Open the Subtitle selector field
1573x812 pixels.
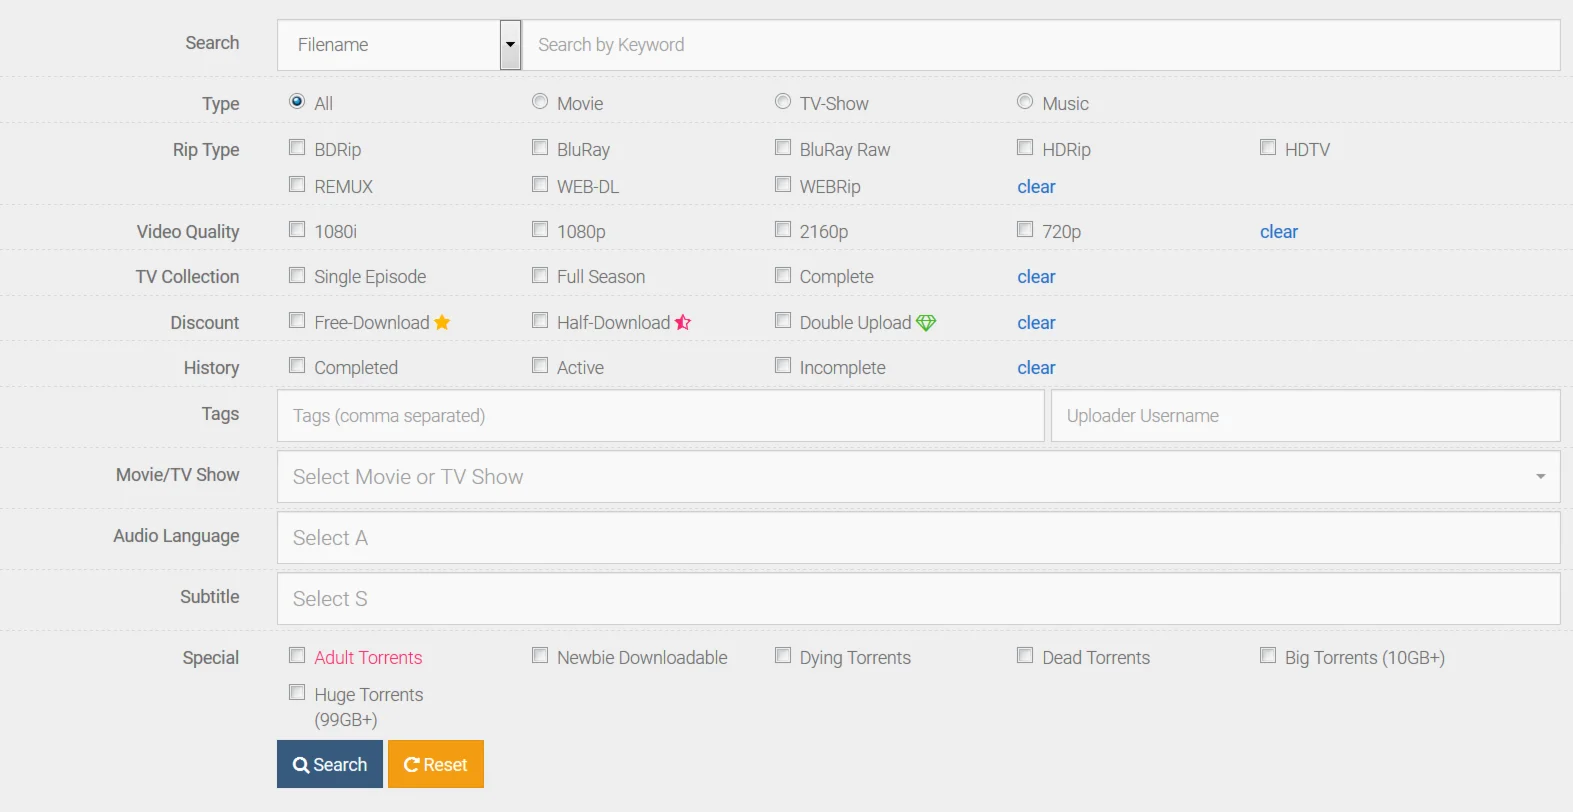[918, 599]
